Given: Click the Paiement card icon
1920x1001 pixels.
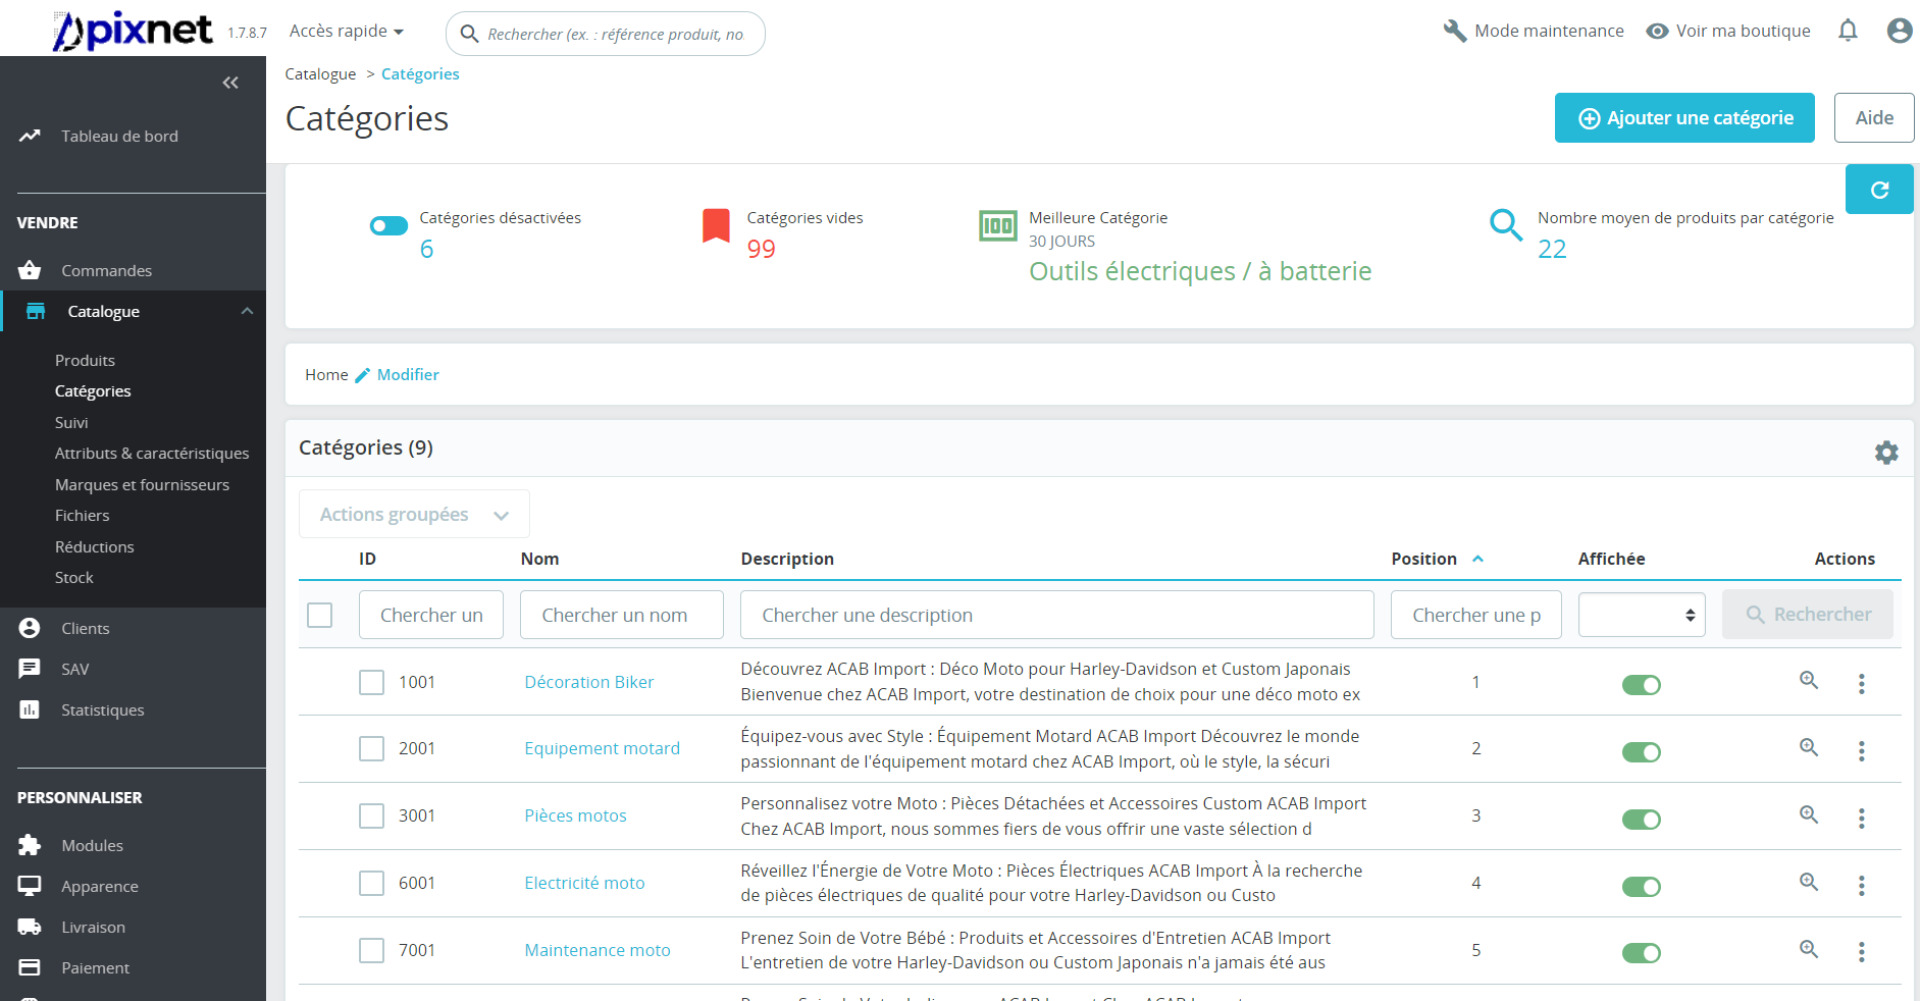Looking at the screenshot, I should [x=30, y=968].
